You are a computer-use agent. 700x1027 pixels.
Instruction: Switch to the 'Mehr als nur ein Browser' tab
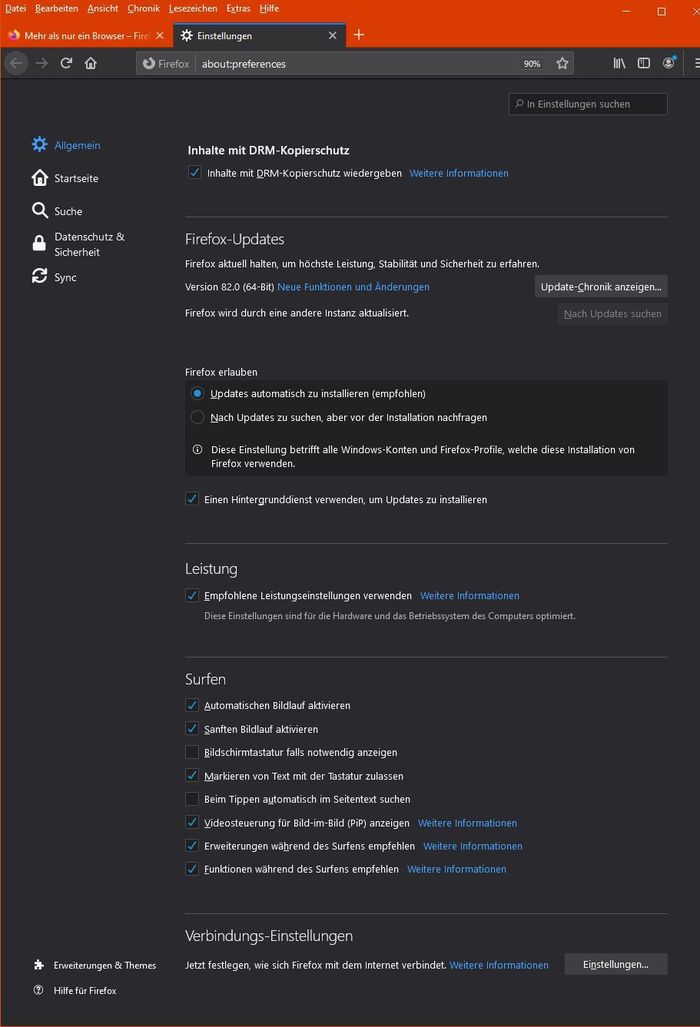[x=80, y=33]
